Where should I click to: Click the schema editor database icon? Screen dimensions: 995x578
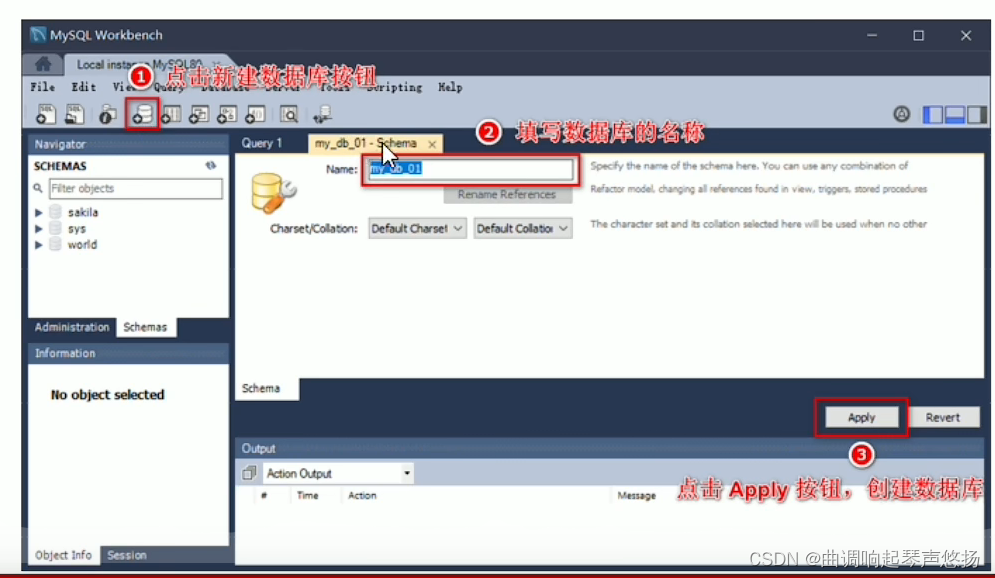click(x=273, y=193)
